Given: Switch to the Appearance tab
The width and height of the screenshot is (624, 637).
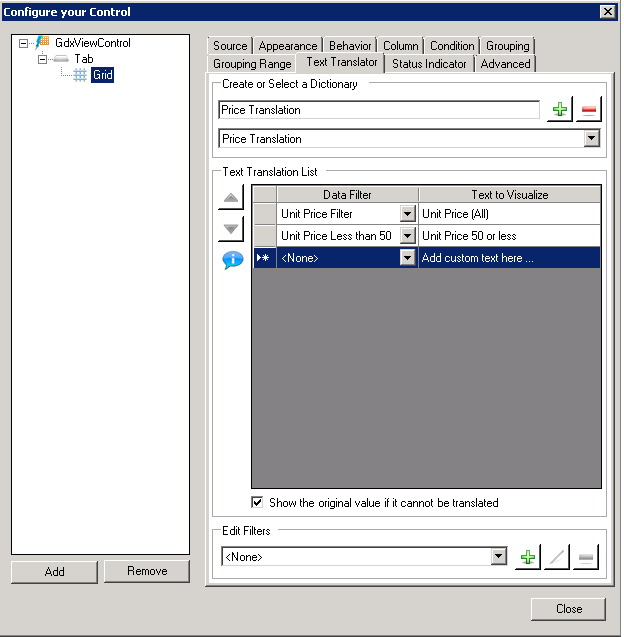Looking at the screenshot, I should point(288,46).
